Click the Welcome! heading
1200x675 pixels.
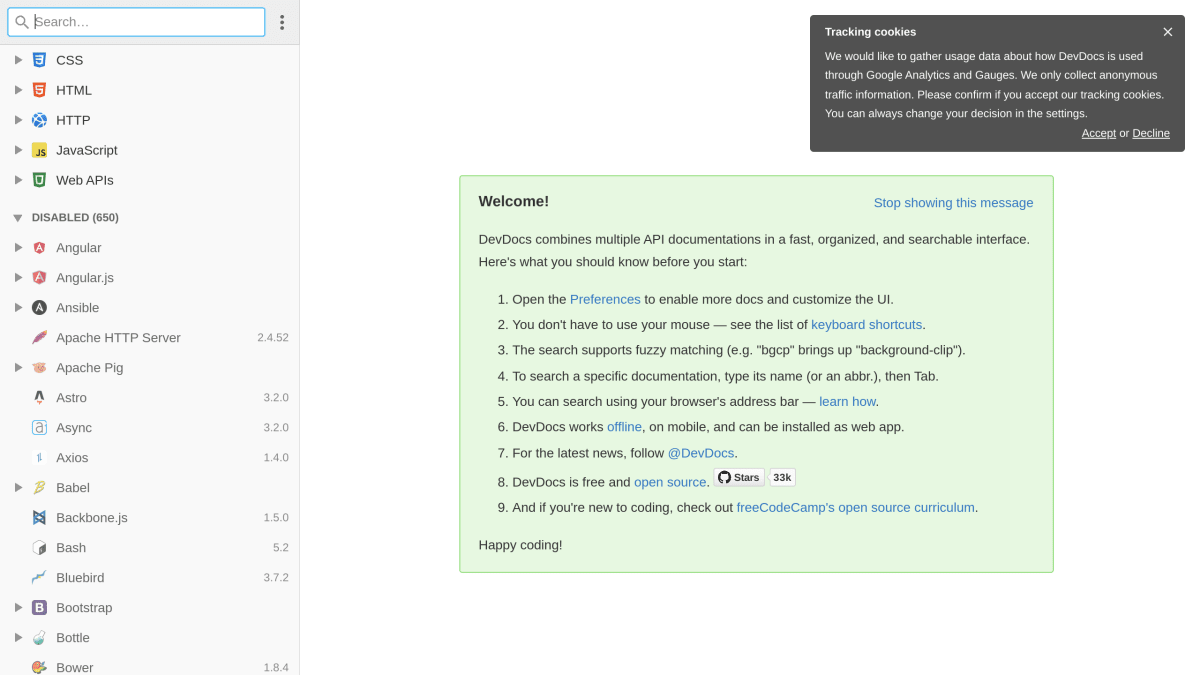[514, 201]
